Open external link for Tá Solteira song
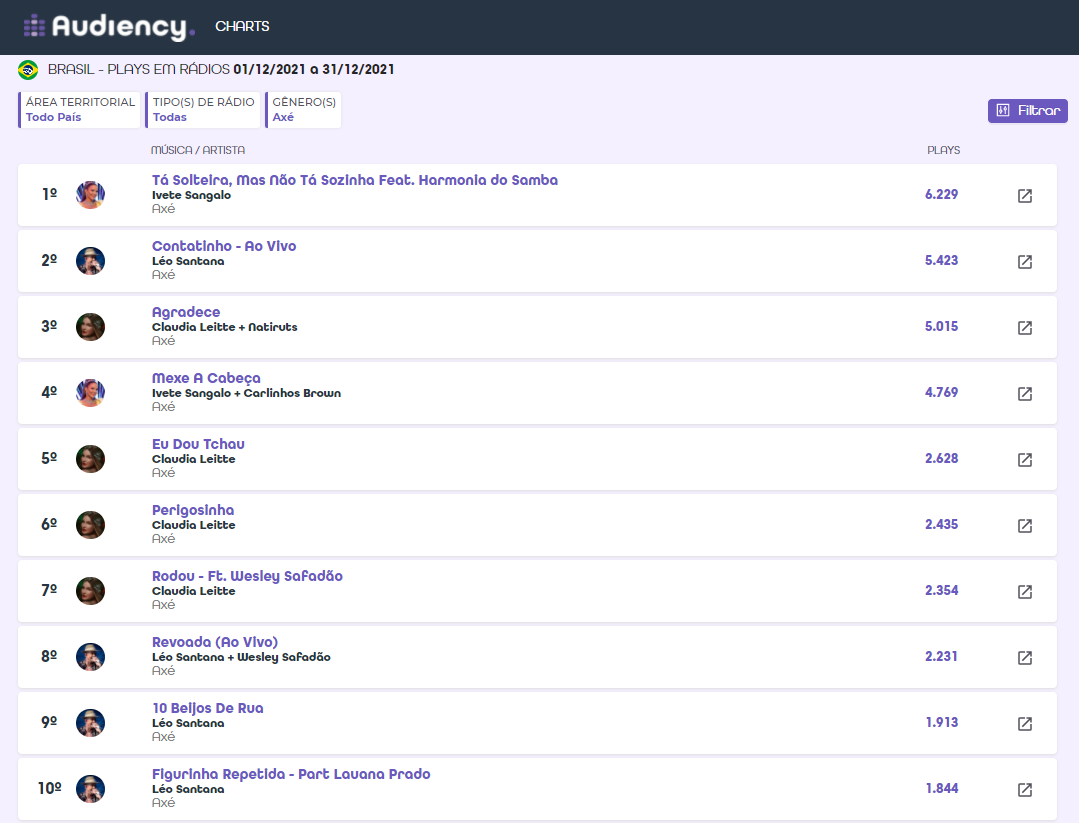This screenshot has height=823, width=1079. (1025, 195)
